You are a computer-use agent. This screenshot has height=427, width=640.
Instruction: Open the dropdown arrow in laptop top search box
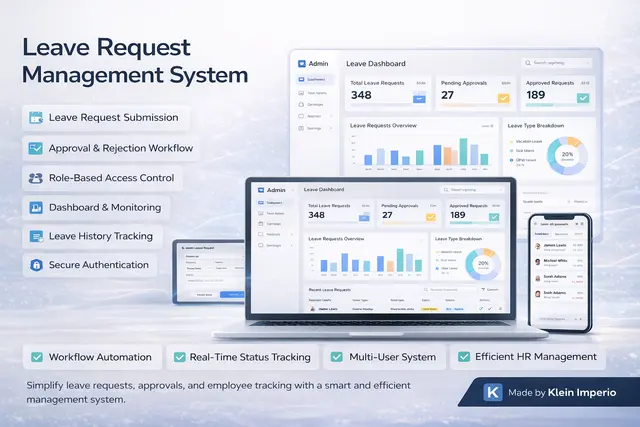pyautogui.click(x=500, y=190)
